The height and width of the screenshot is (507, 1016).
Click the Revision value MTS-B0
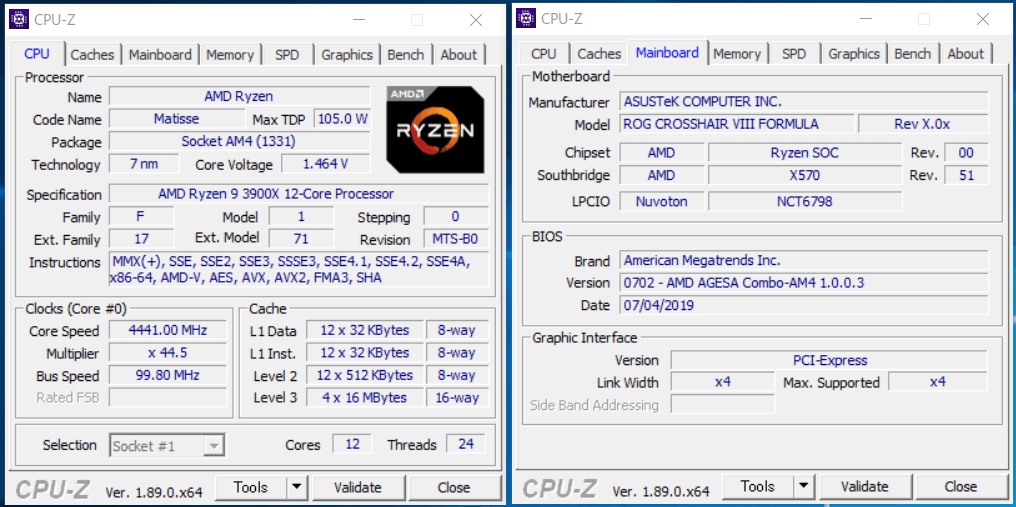(456, 239)
